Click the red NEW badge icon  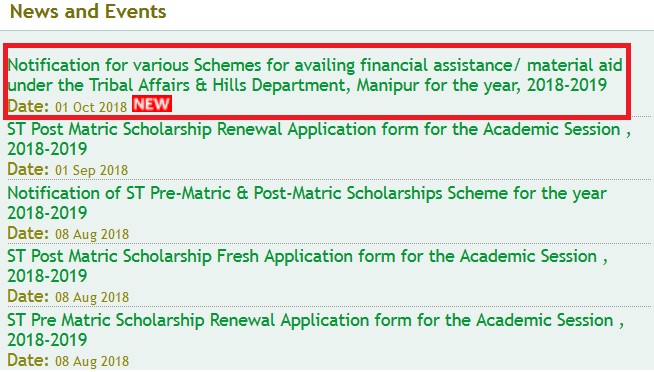[152, 104]
